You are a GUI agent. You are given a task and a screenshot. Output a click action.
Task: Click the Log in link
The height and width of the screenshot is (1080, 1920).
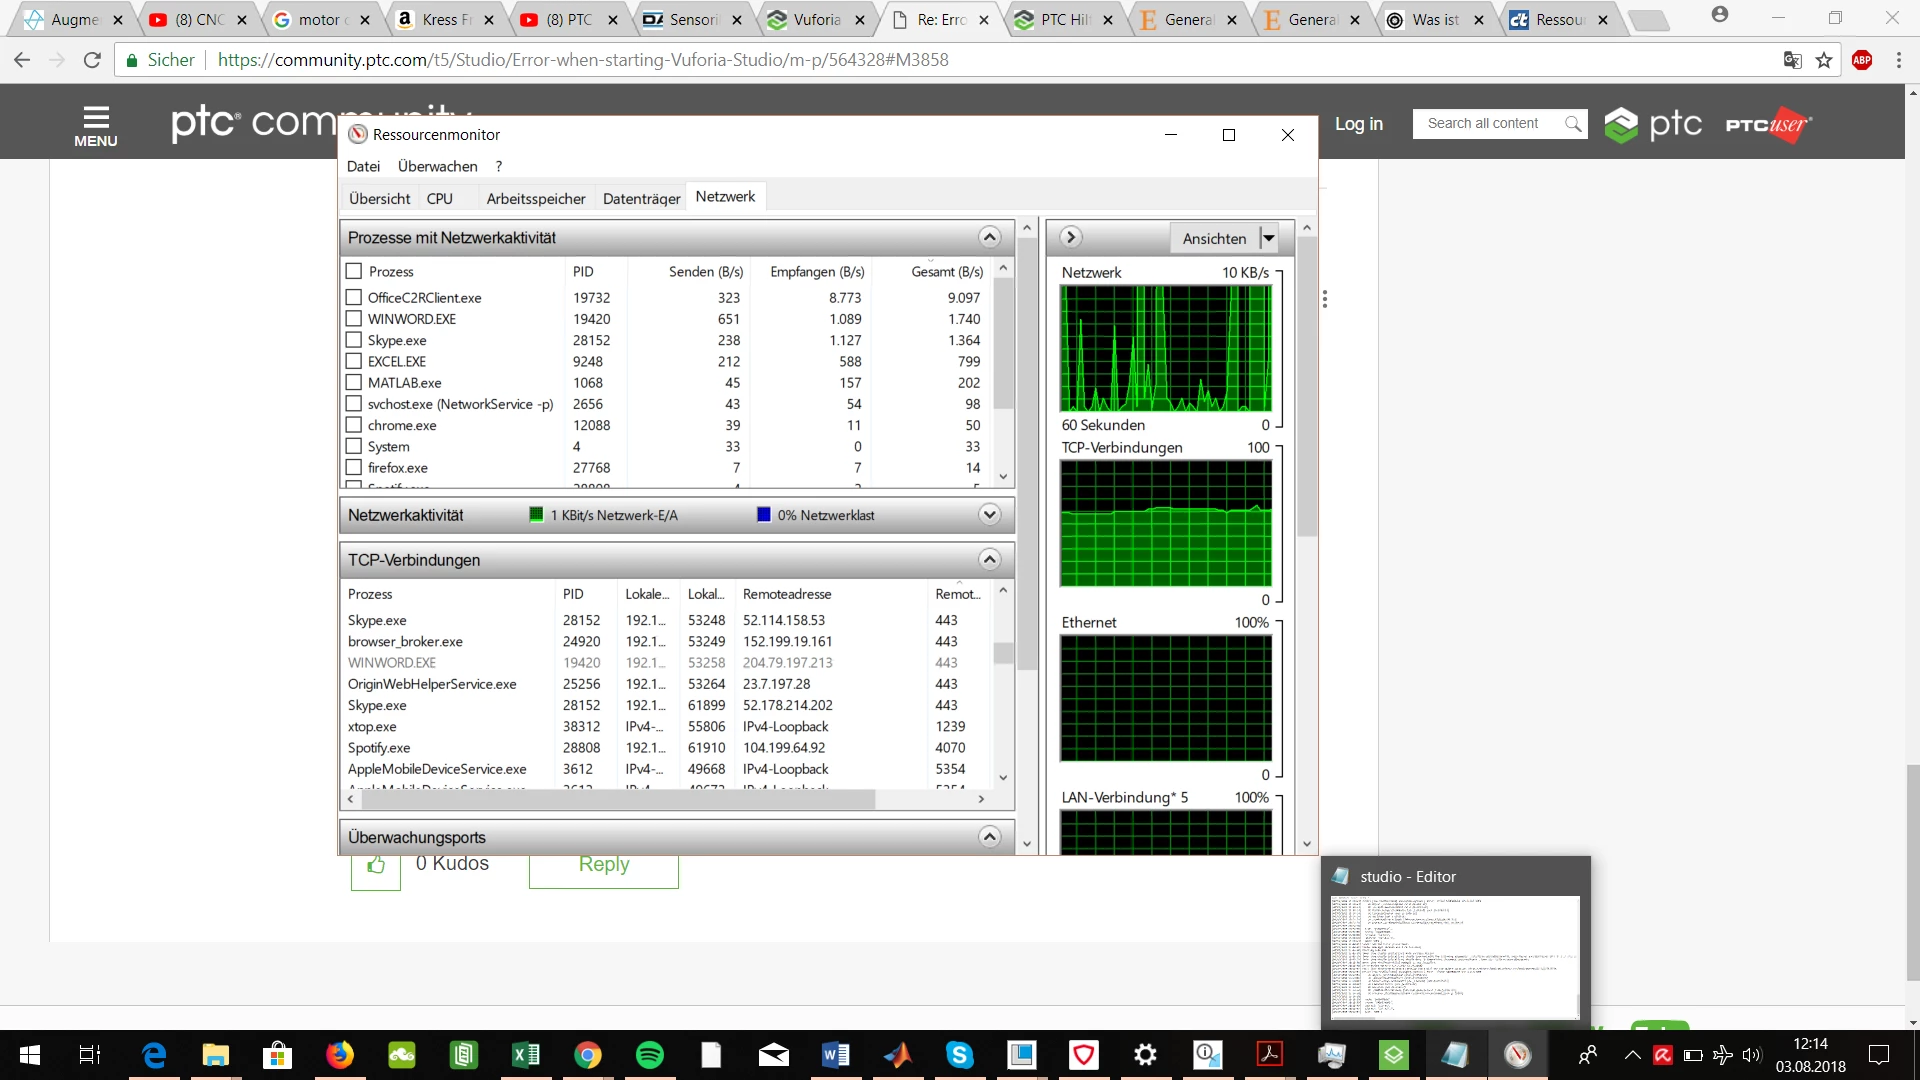pyautogui.click(x=1359, y=124)
